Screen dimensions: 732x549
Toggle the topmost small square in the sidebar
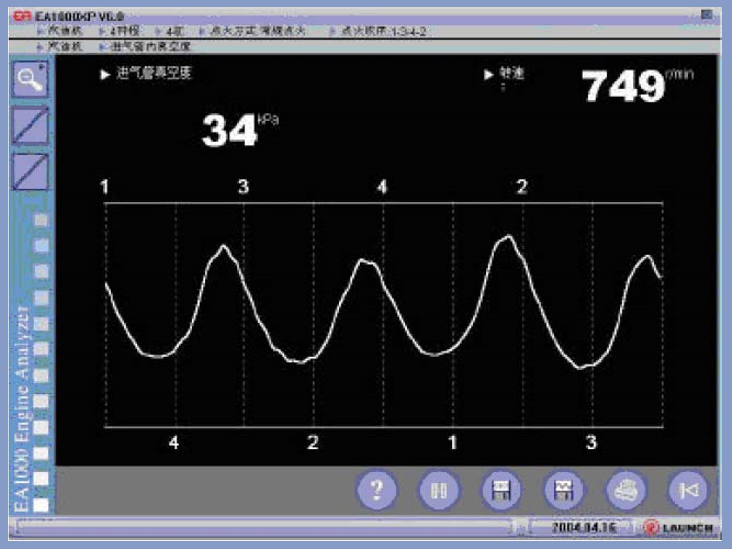coord(42,219)
